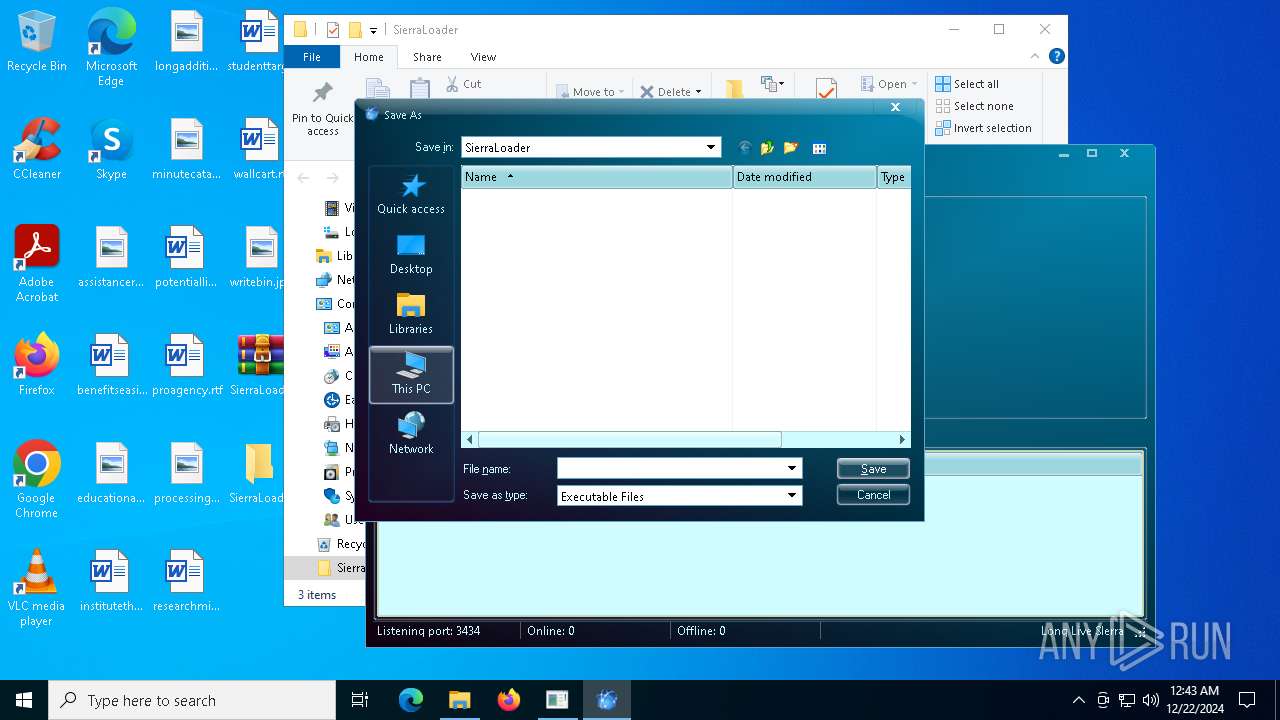
Task: Open File Explorer from taskbar
Action: 459,700
